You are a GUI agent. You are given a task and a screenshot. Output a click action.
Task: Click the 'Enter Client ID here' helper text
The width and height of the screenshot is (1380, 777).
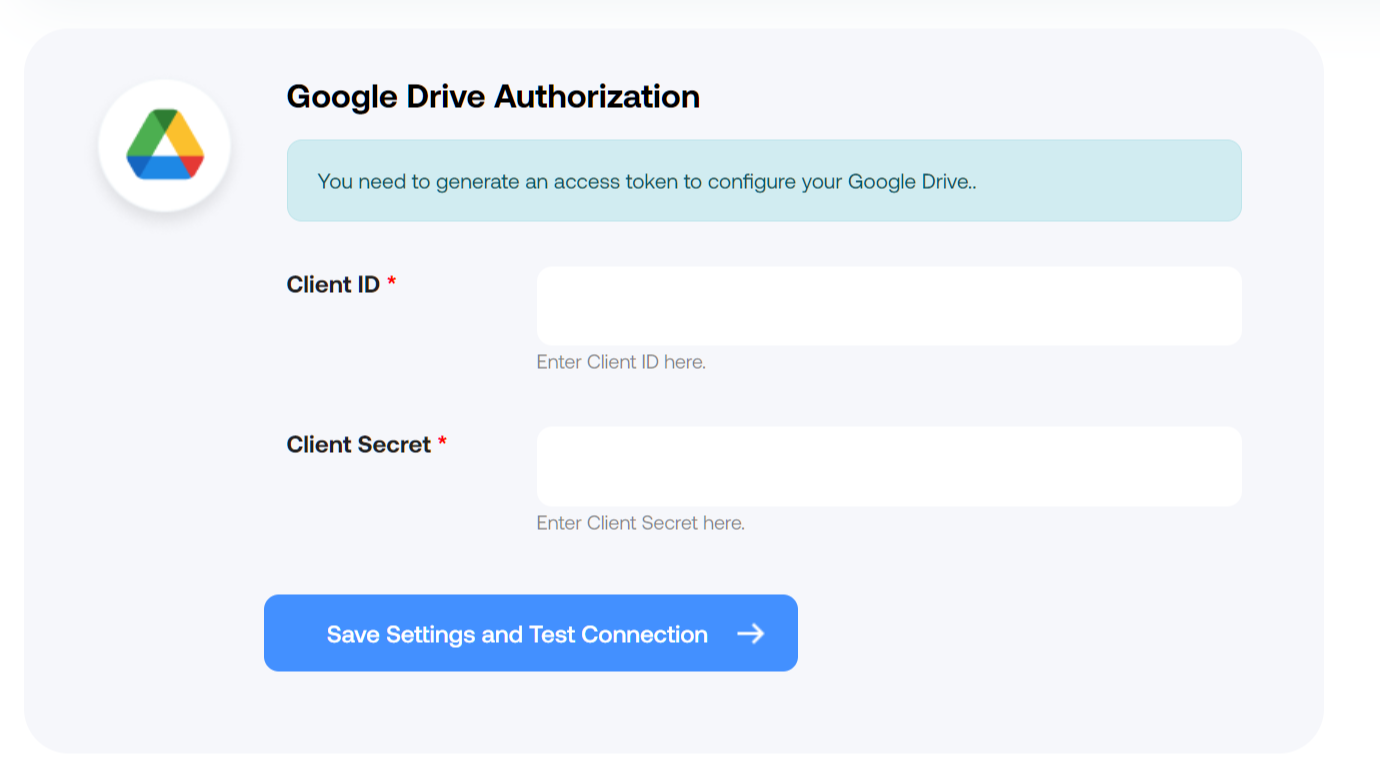(620, 362)
